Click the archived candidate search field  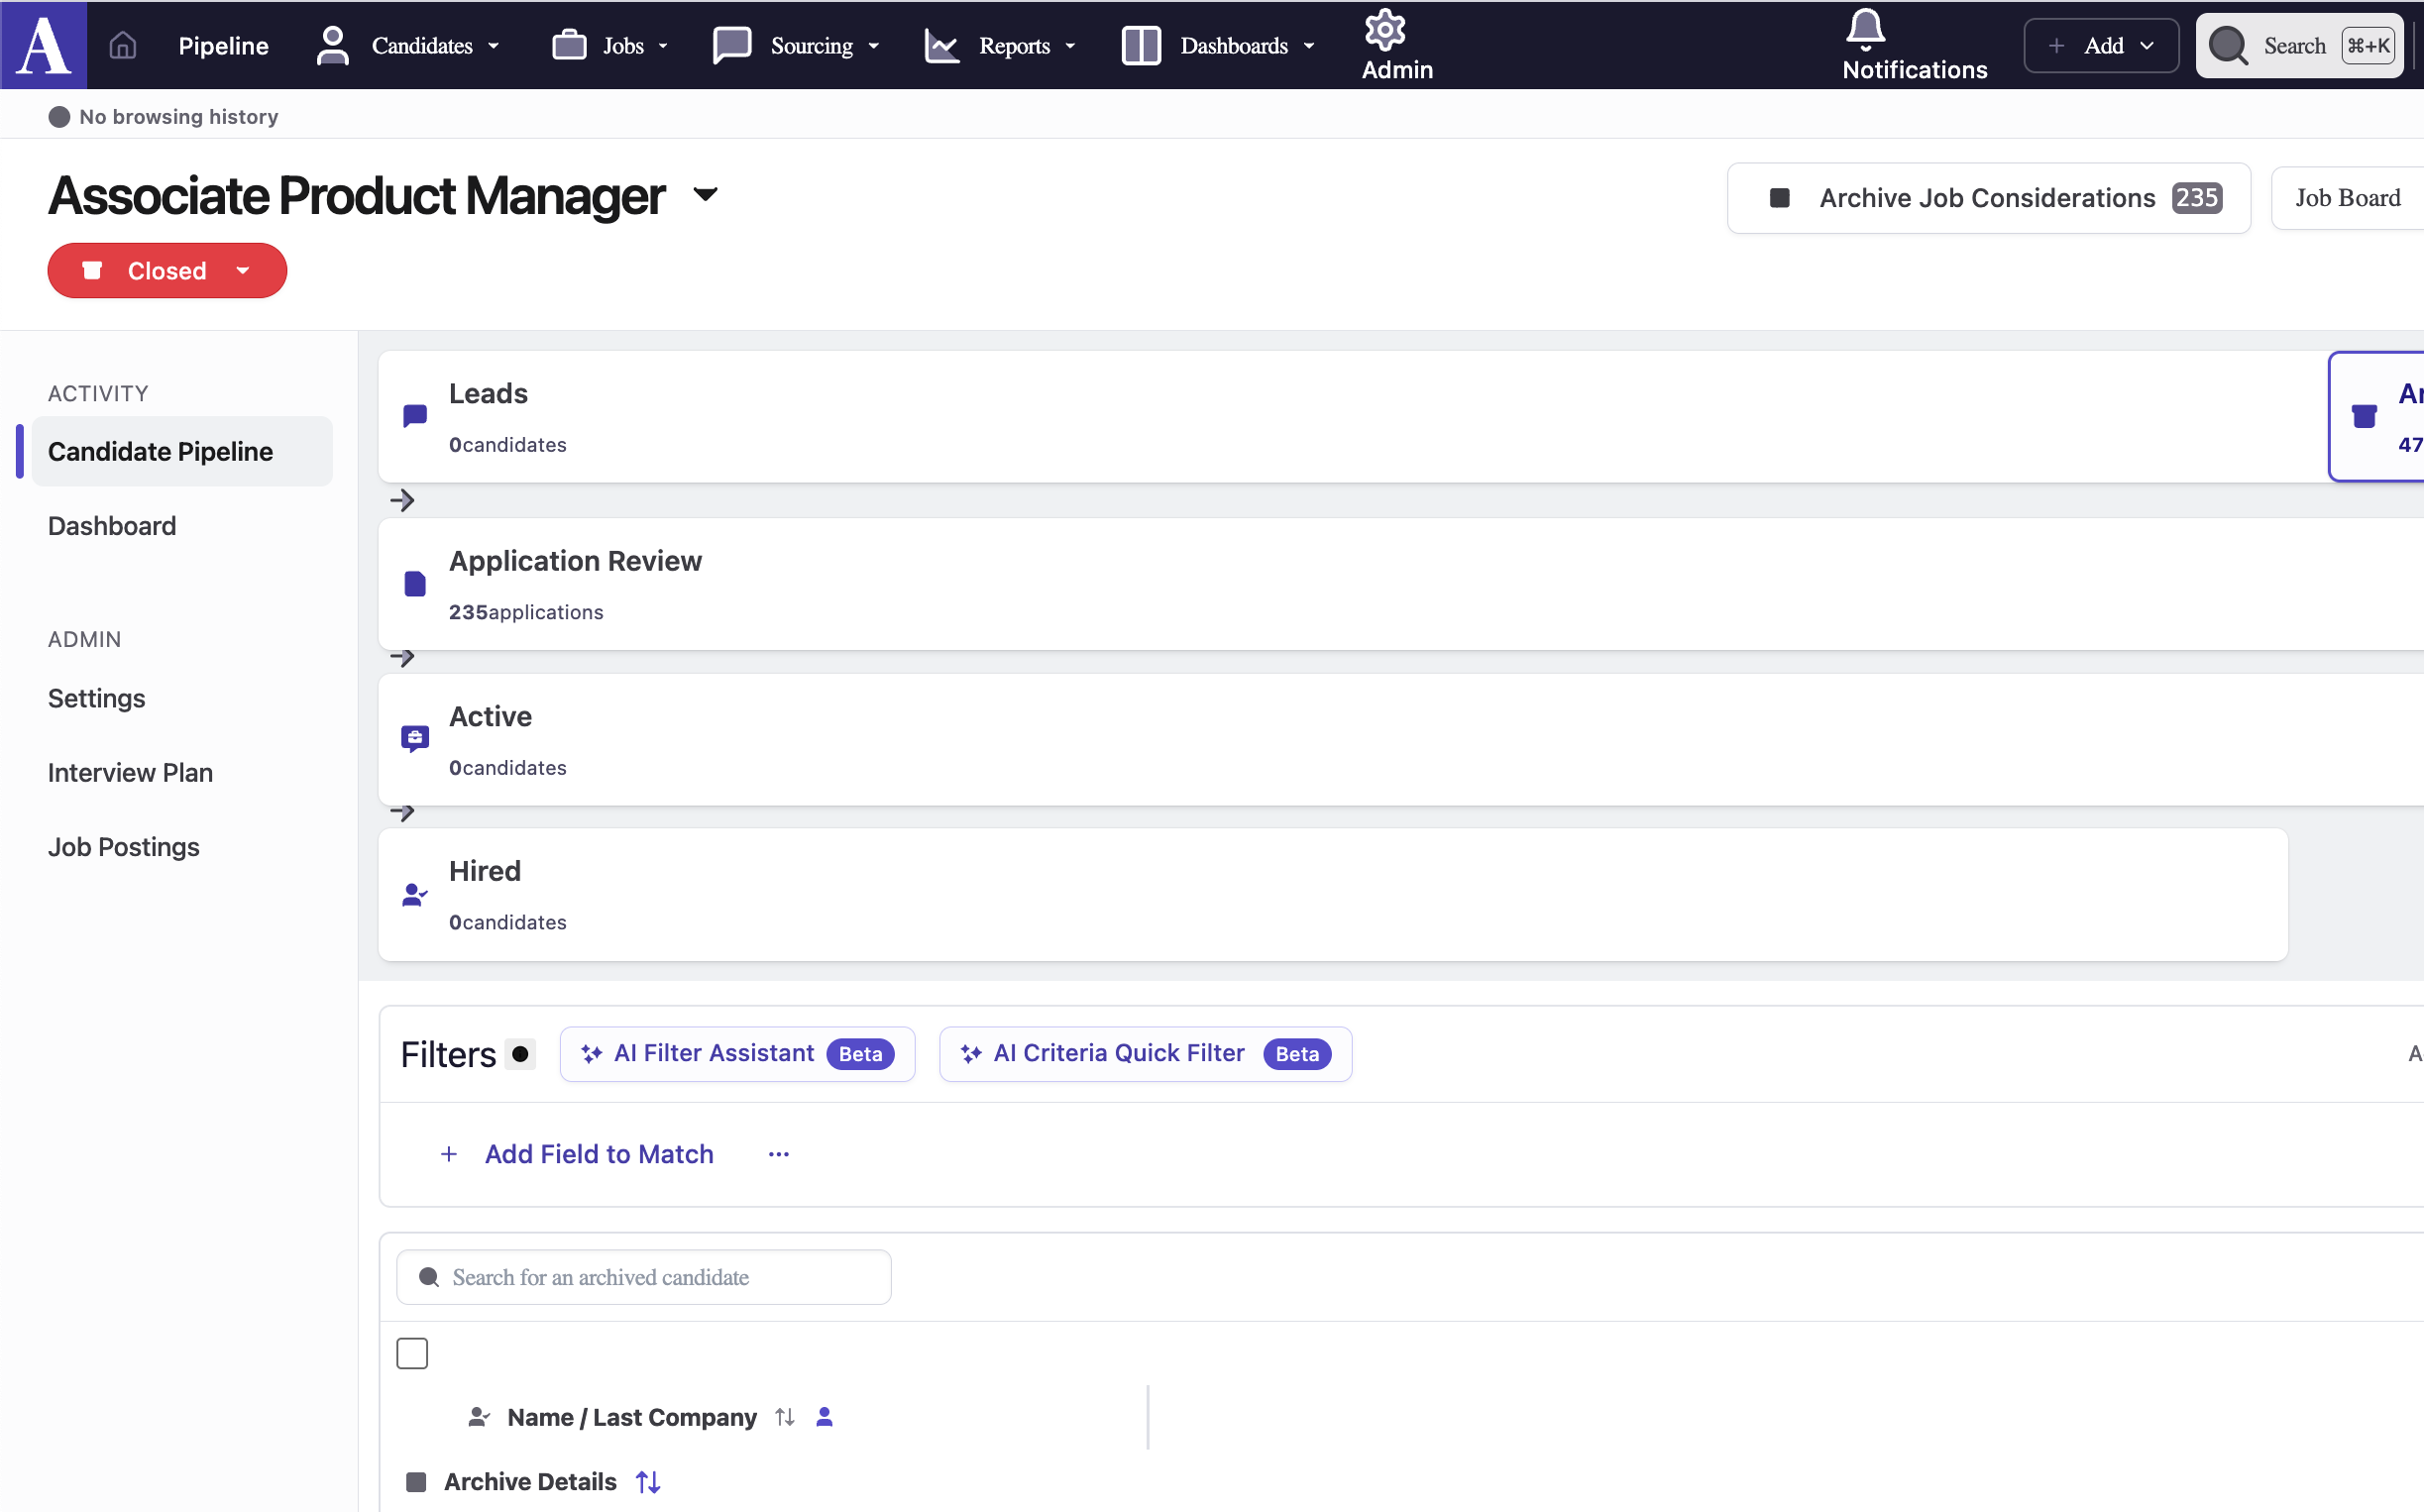[644, 1277]
